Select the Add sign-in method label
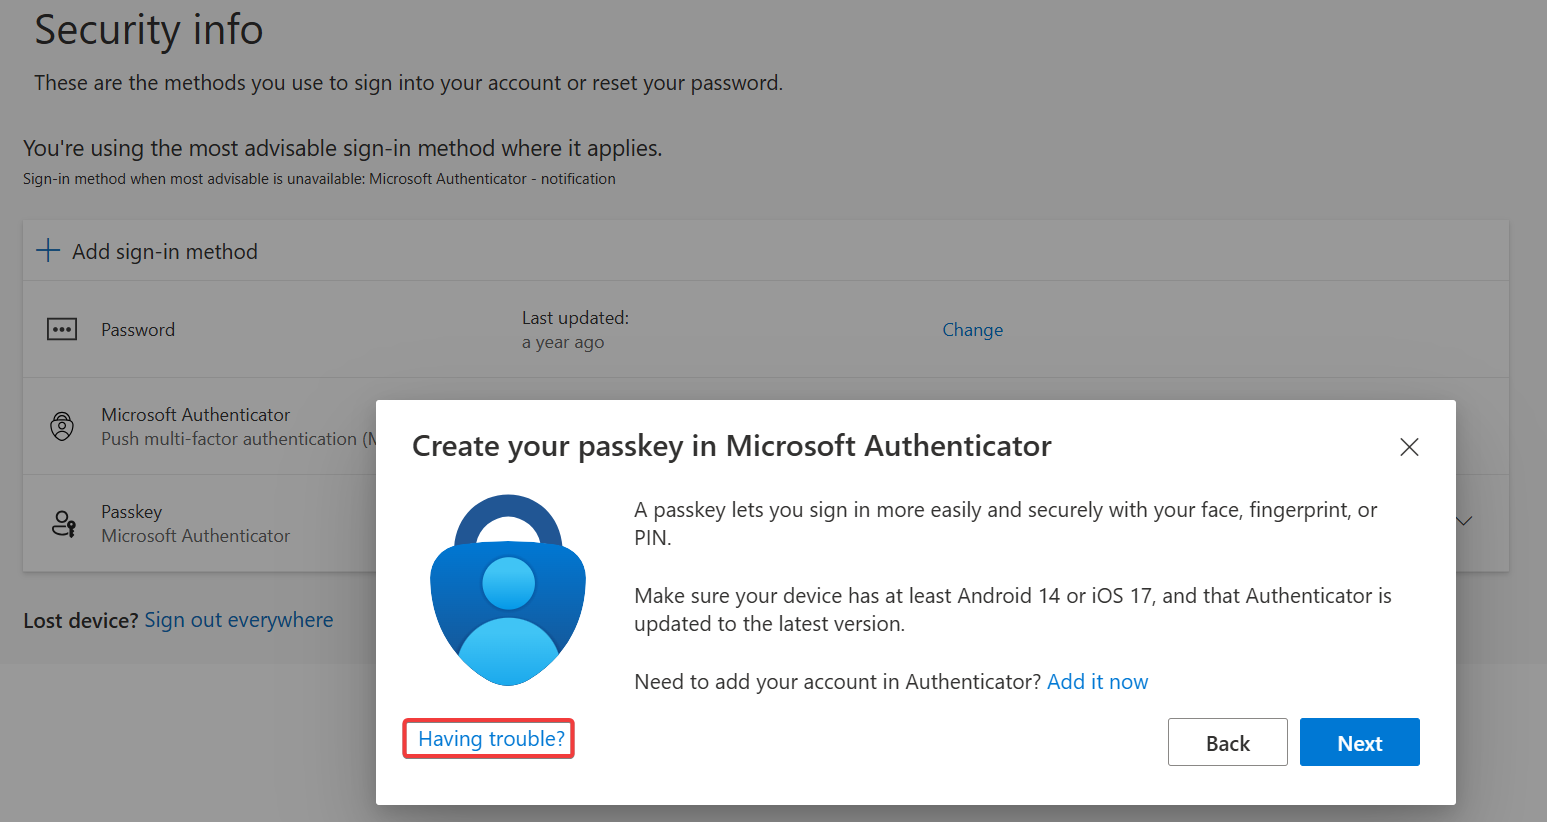Image resolution: width=1547 pixels, height=822 pixels. [x=165, y=252]
